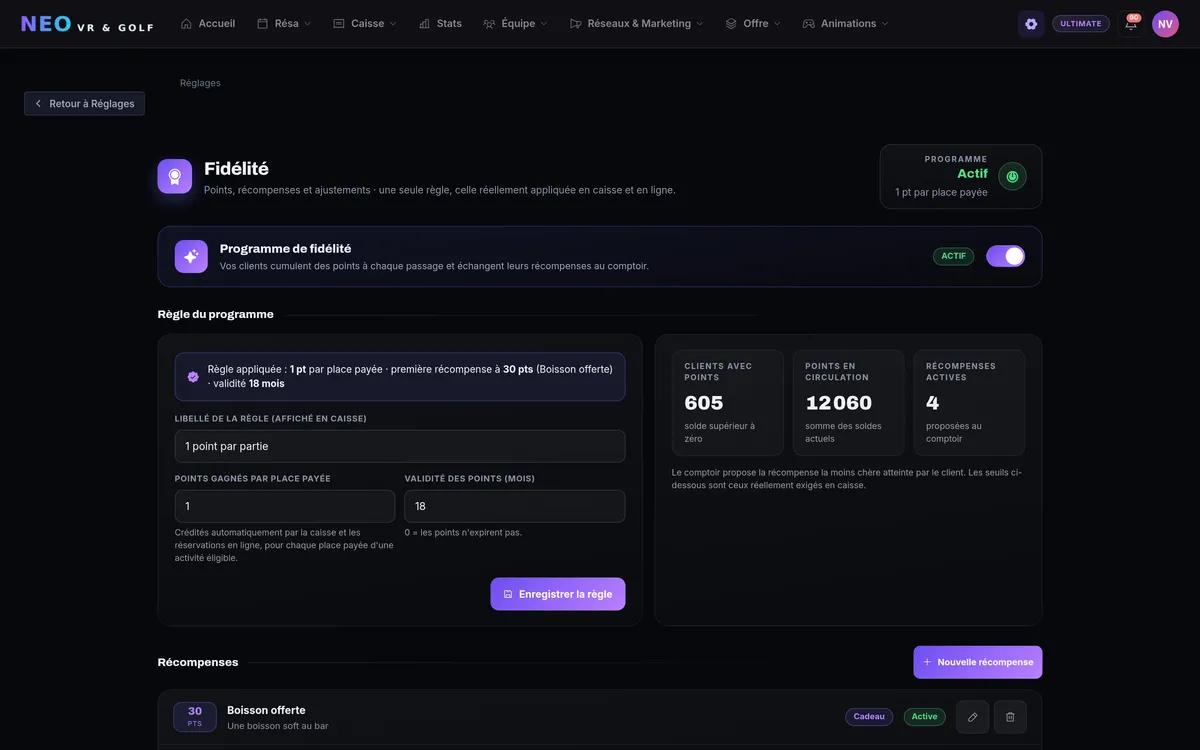Viewport: 1200px width, 750px height.
Task: Click the Cadeau tag on Boisson offerte
Action: coord(869,717)
